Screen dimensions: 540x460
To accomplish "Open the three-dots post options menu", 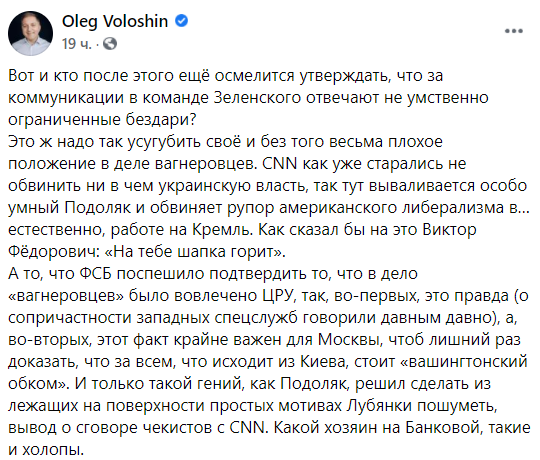I will tap(514, 31).
